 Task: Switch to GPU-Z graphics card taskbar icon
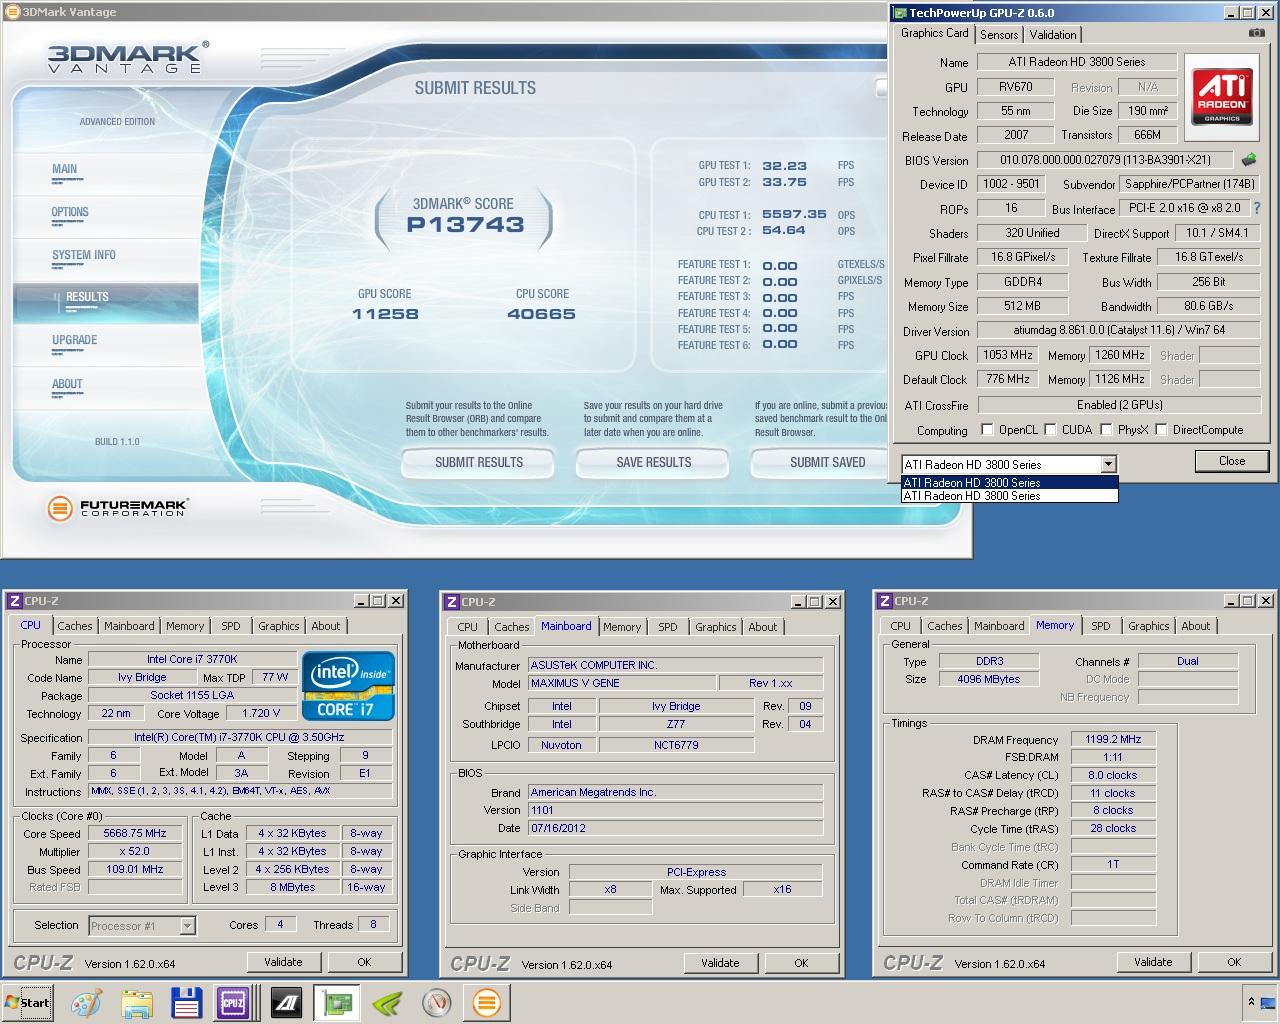pos(337,1003)
